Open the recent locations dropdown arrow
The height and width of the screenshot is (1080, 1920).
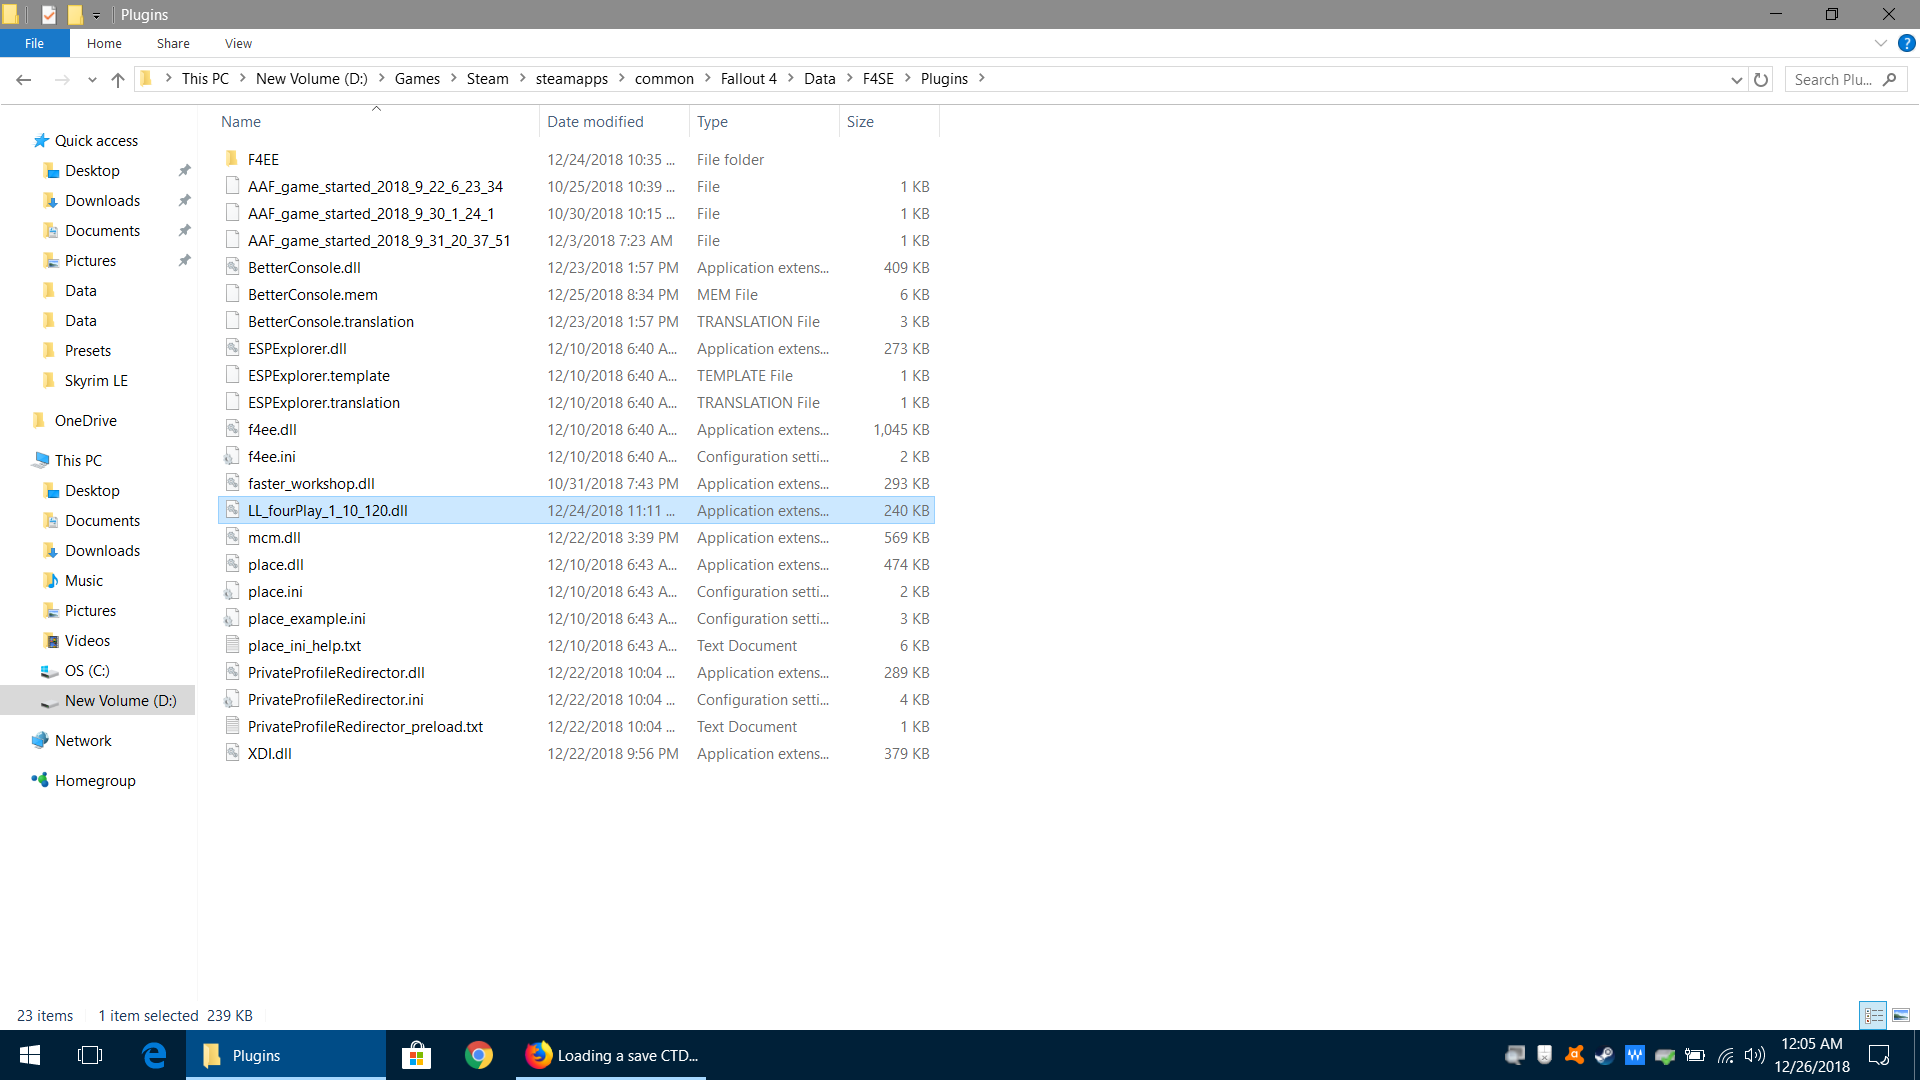[x=92, y=80]
